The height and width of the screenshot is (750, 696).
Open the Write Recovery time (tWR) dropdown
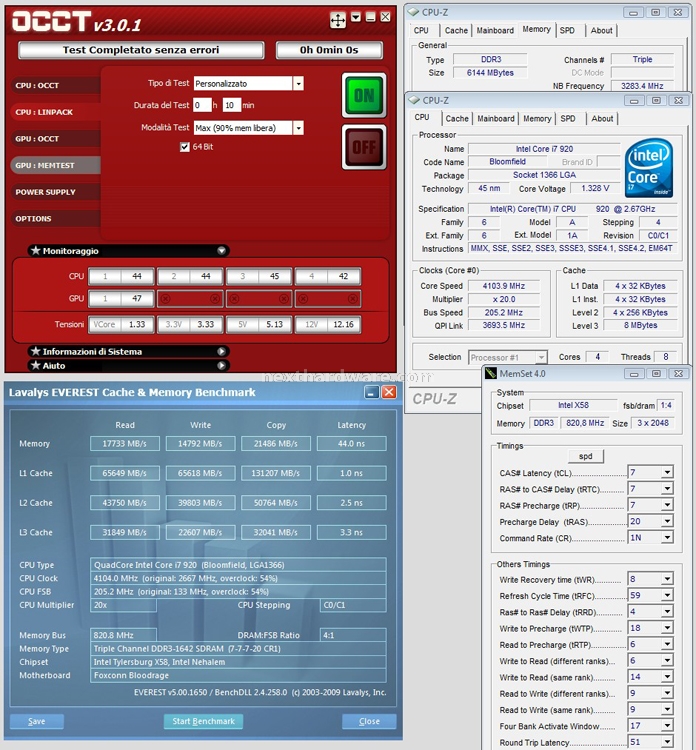(667, 579)
